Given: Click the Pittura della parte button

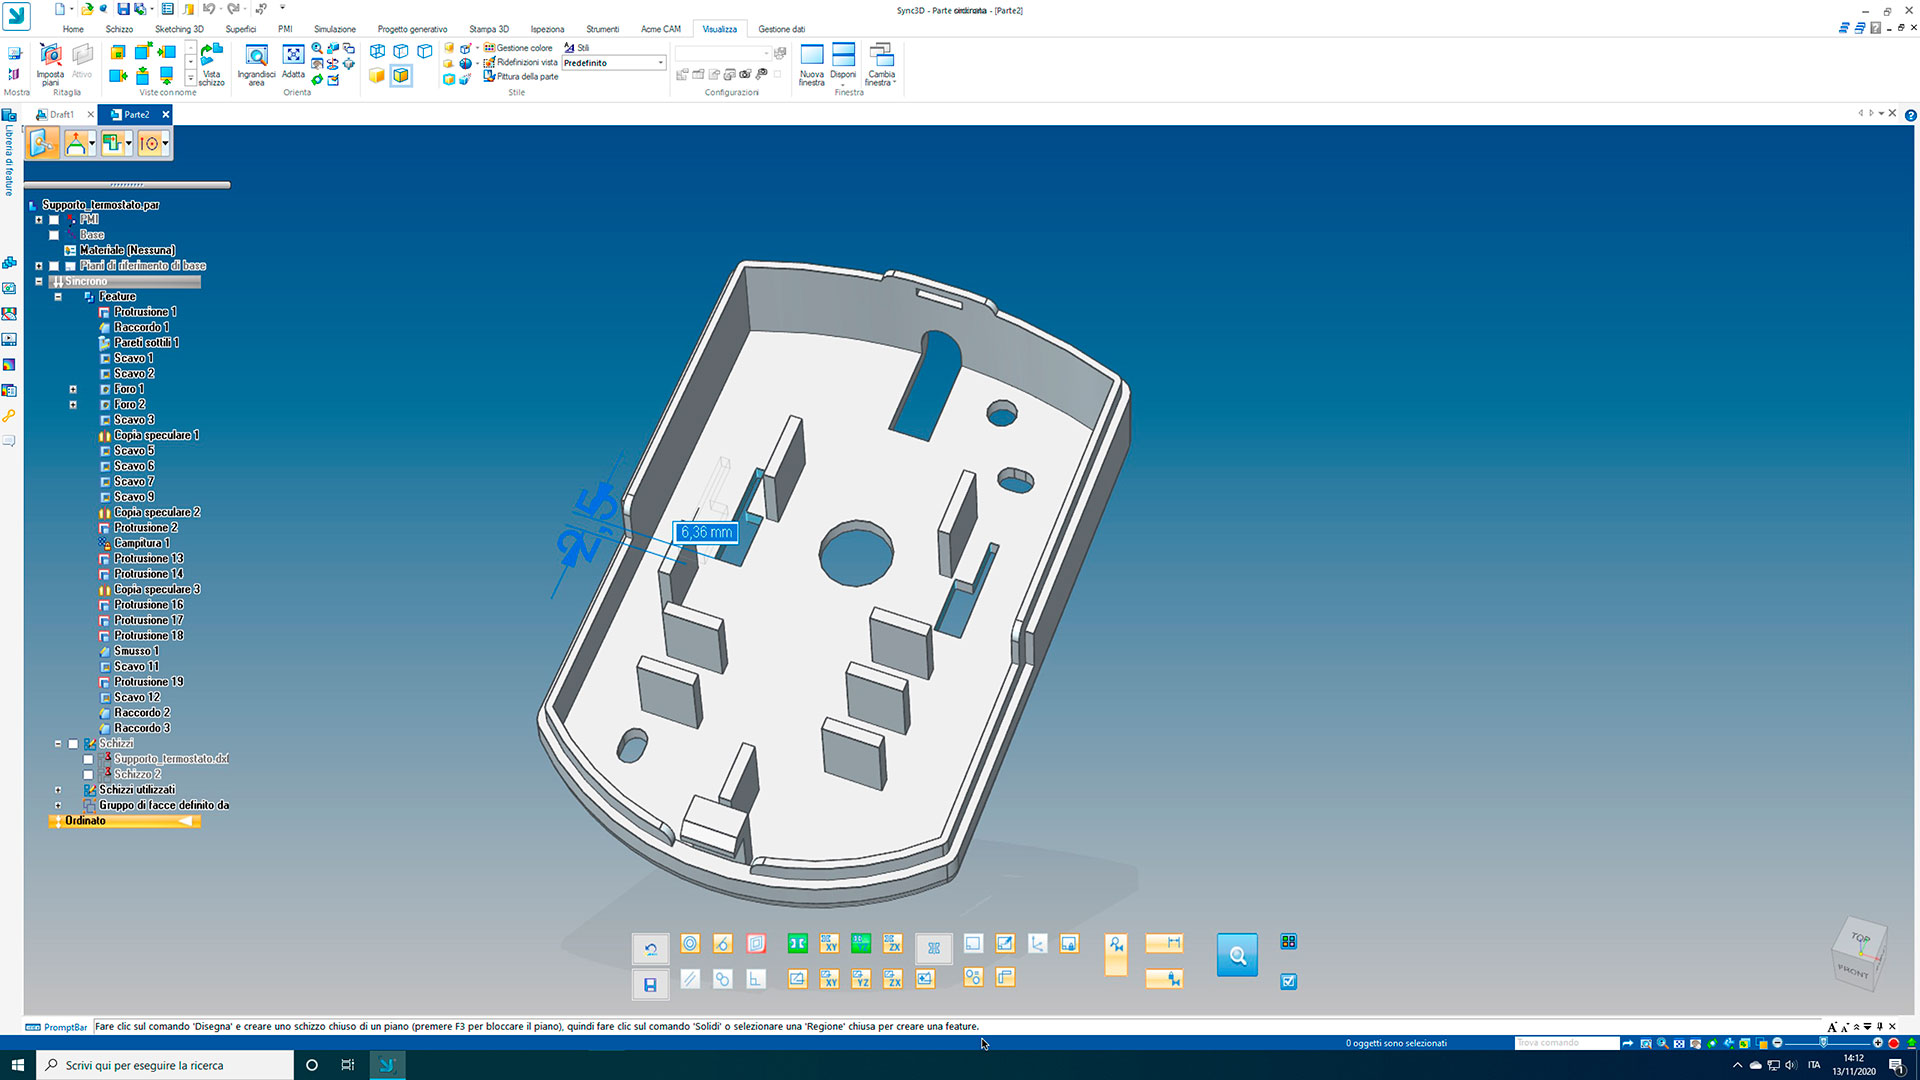Looking at the screenshot, I should [521, 76].
